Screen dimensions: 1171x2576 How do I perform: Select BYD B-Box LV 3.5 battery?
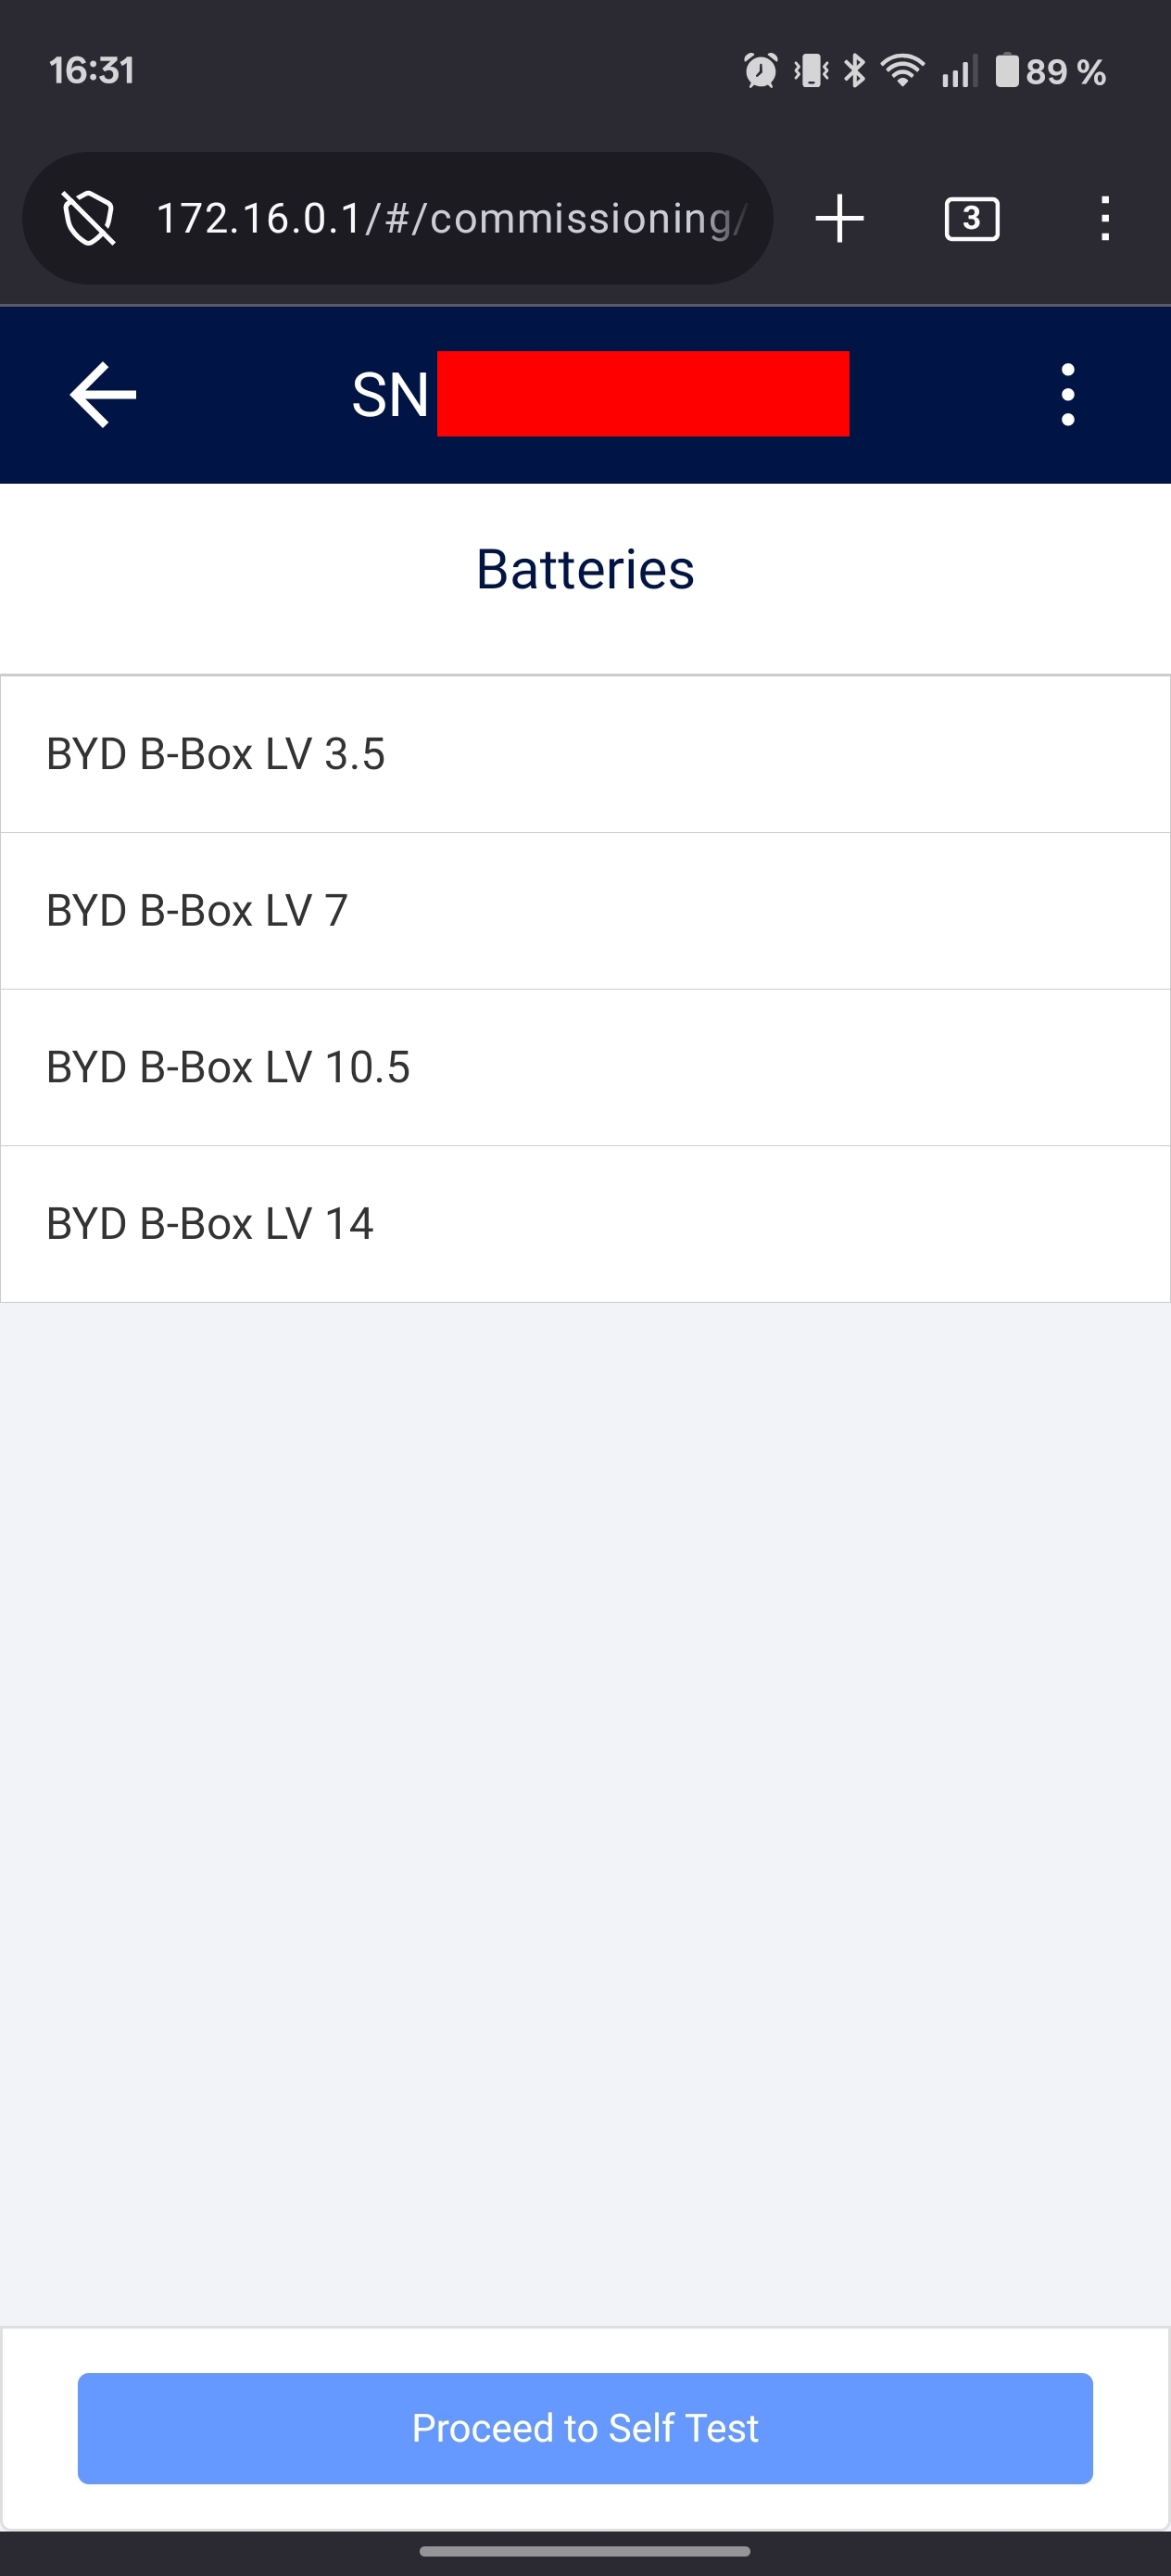click(585, 754)
